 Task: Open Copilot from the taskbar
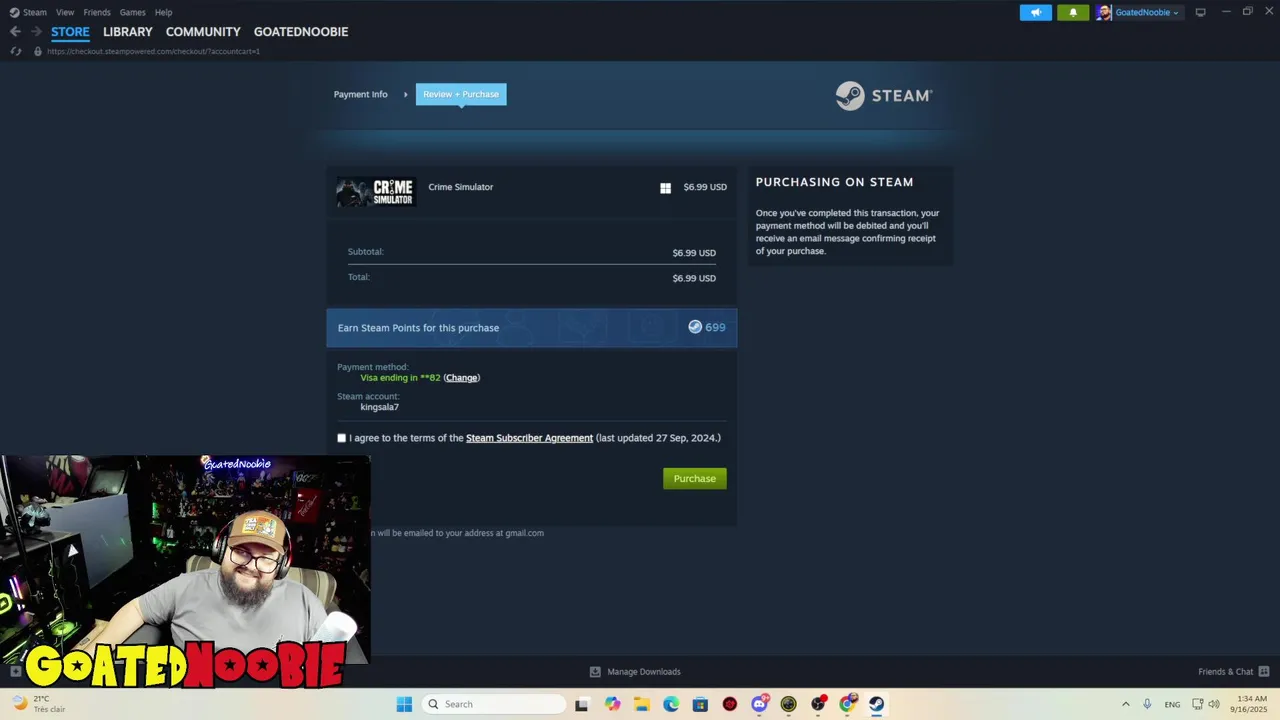(612, 704)
